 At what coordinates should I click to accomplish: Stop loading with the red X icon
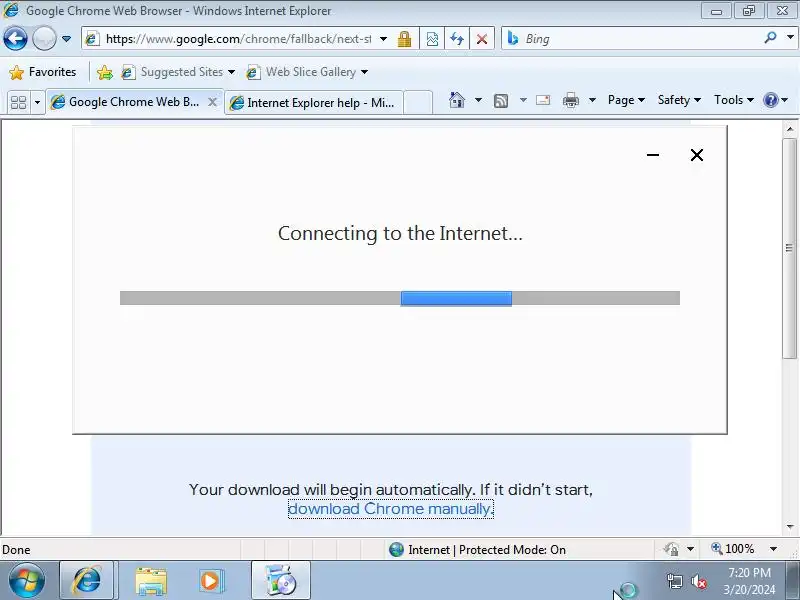coord(482,39)
